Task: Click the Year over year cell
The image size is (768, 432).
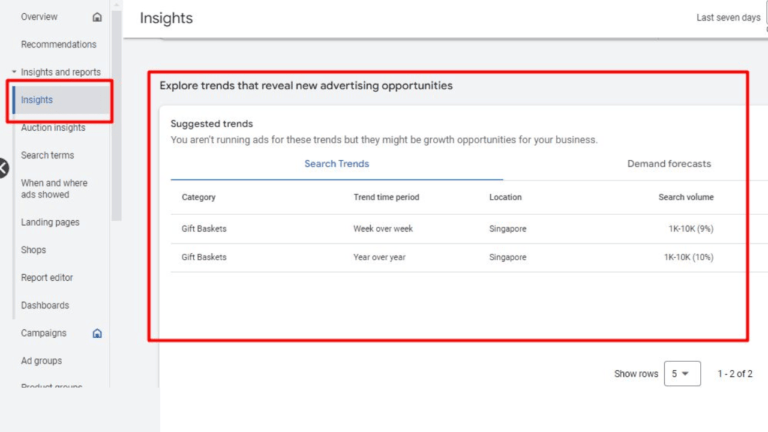Action: [x=379, y=257]
